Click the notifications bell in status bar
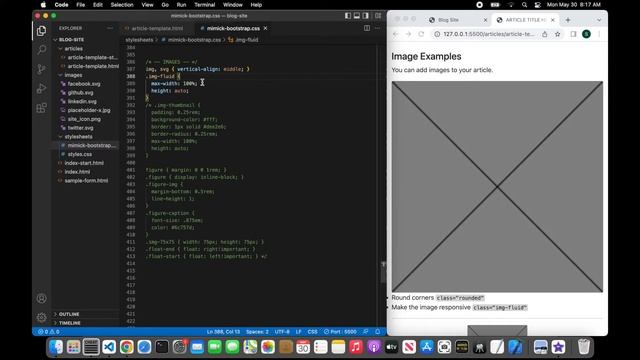This screenshot has height=360, width=640. [x=378, y=331]
